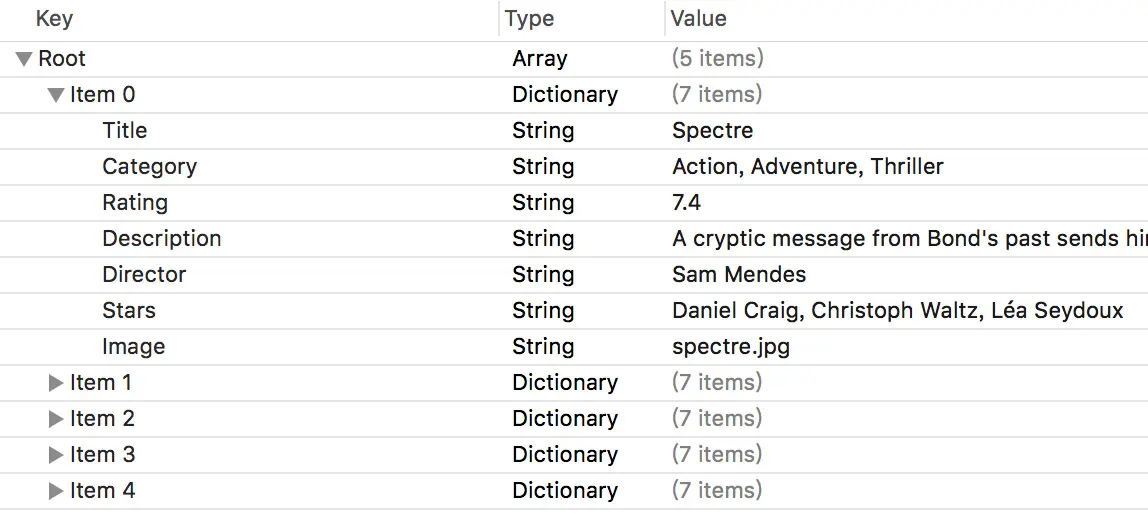The width and height of the screenshot is (1148, 520).
Task: Select the Director key row
Action: click(144, 275)
